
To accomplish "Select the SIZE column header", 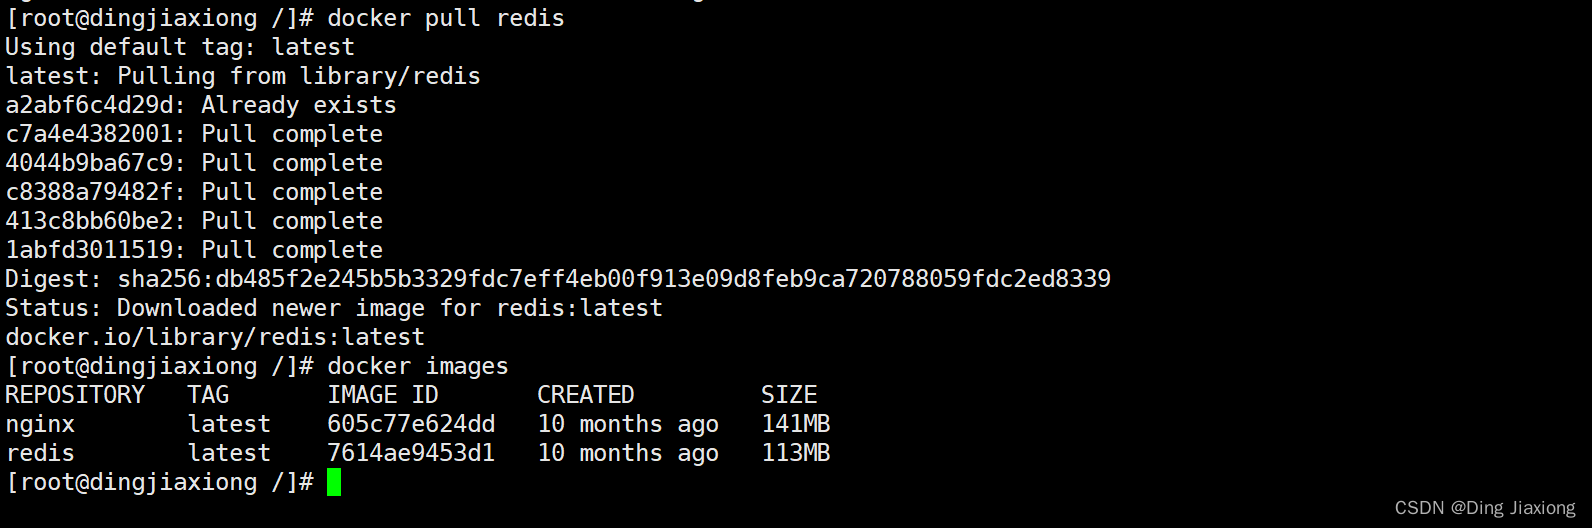I will click(789, 395).
